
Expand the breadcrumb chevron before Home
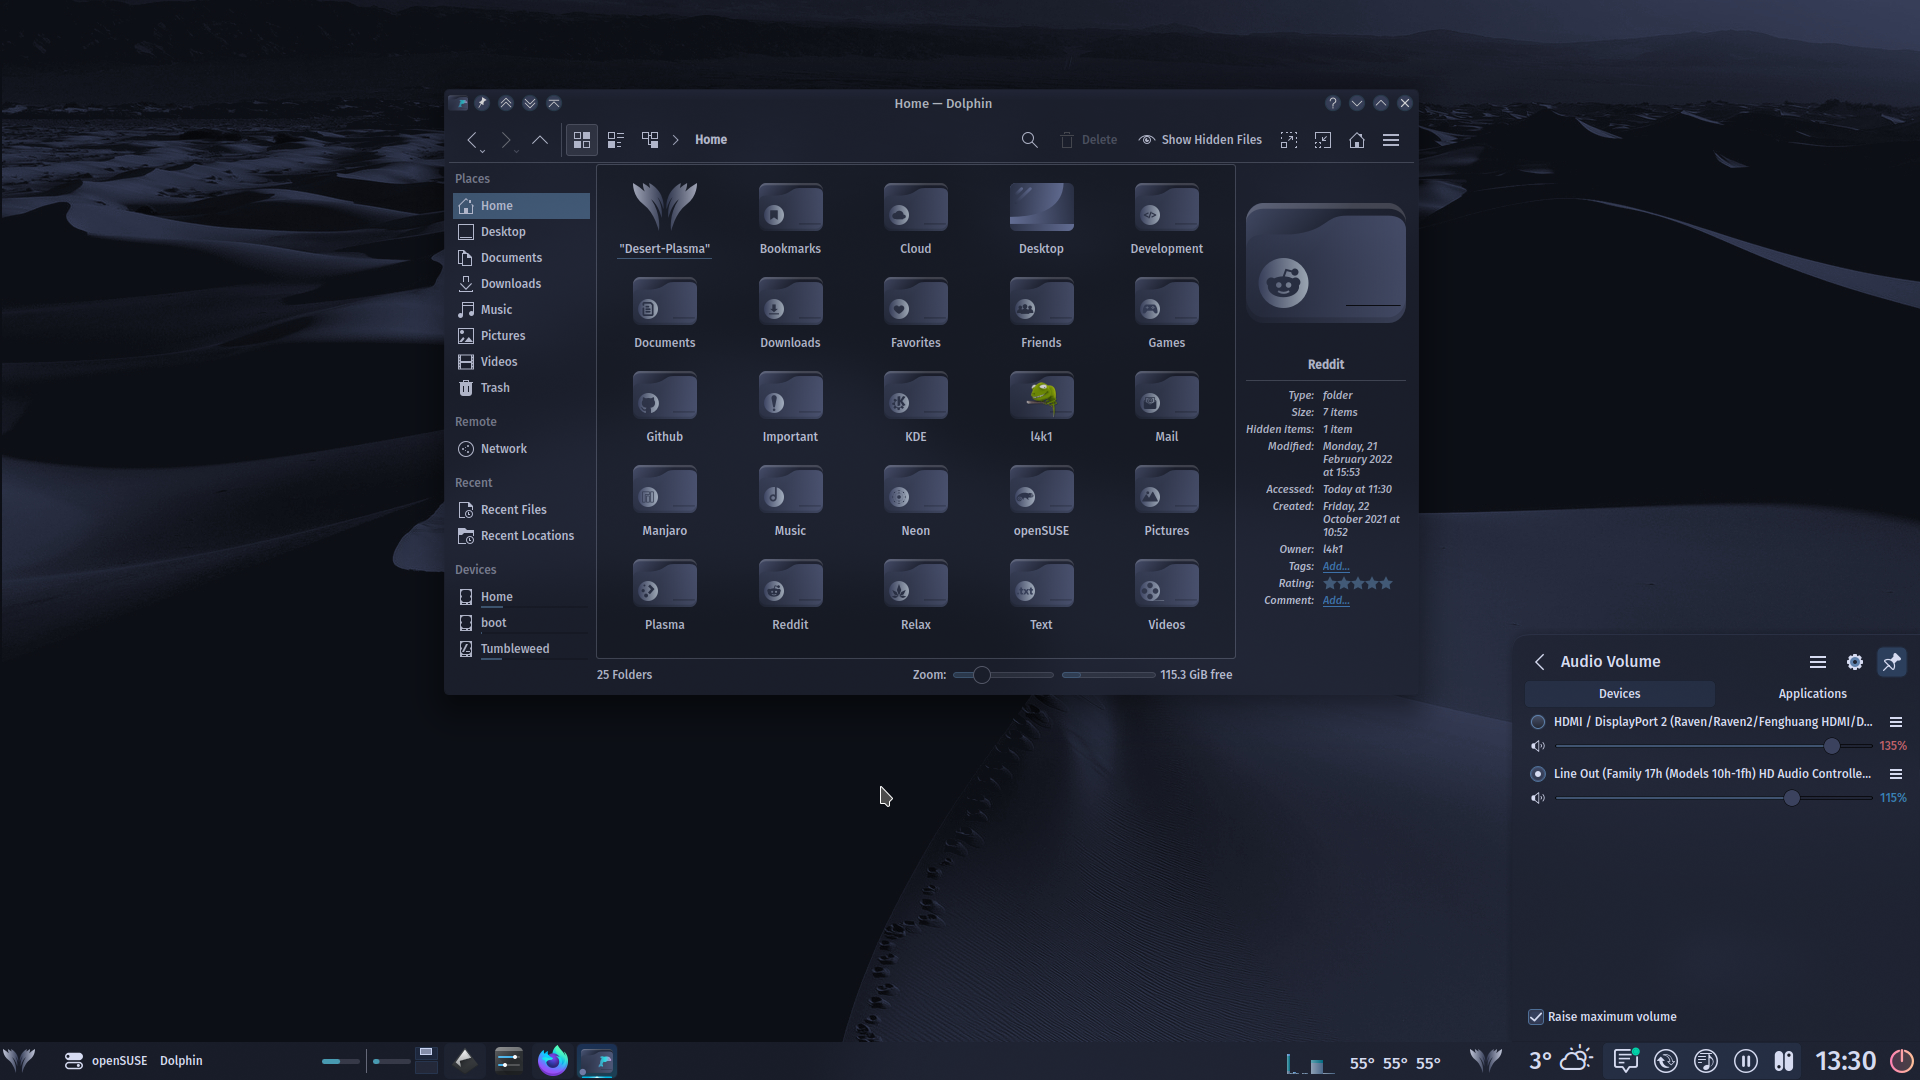coord(675,140)
